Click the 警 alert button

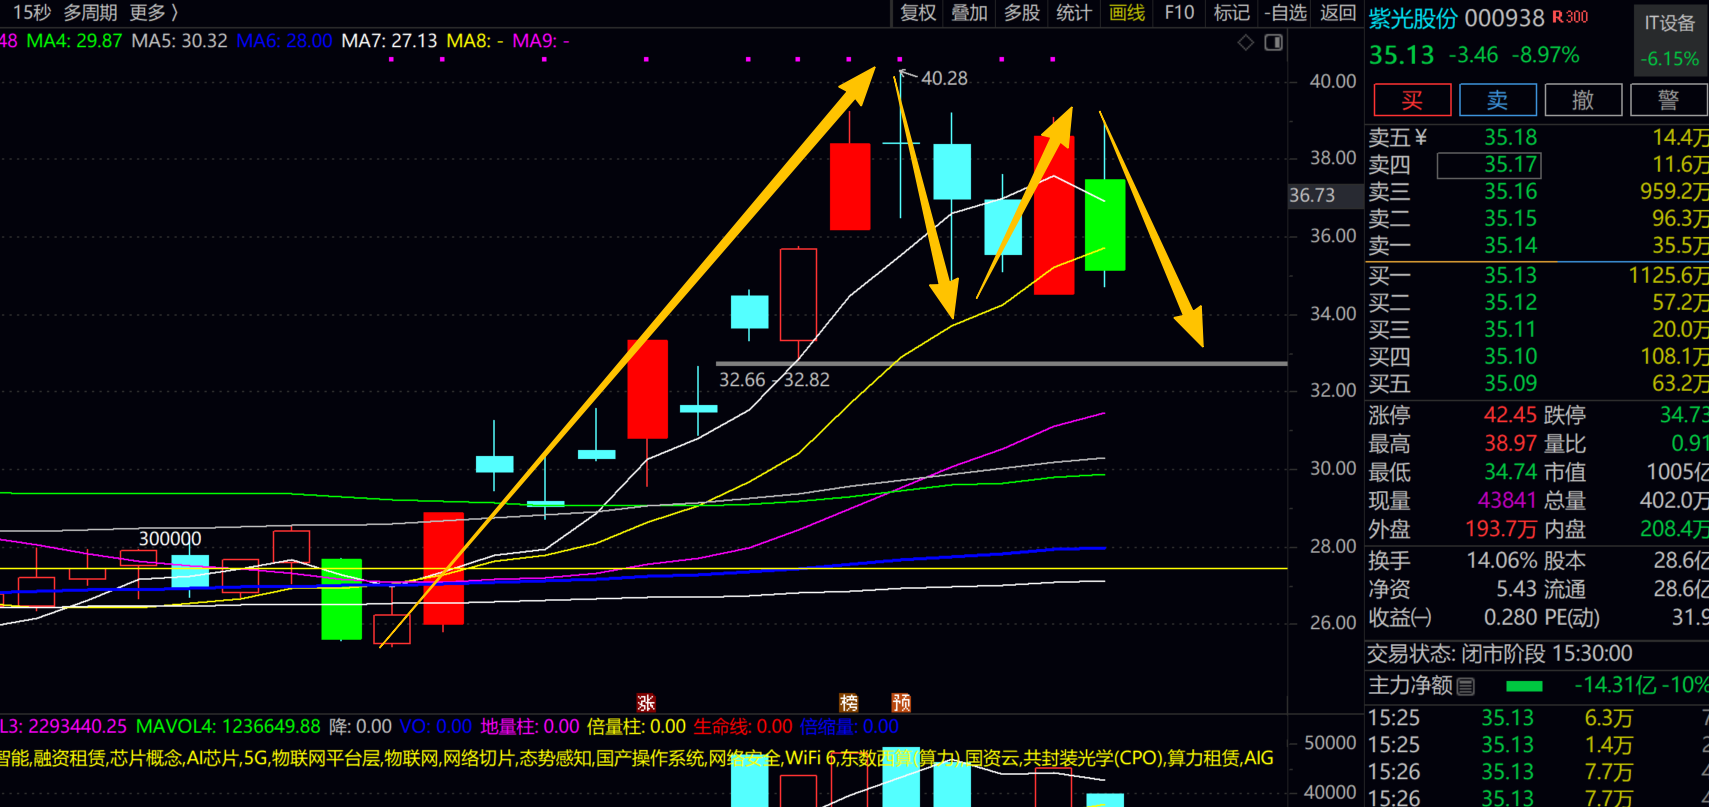click(x=1669, y=100)
